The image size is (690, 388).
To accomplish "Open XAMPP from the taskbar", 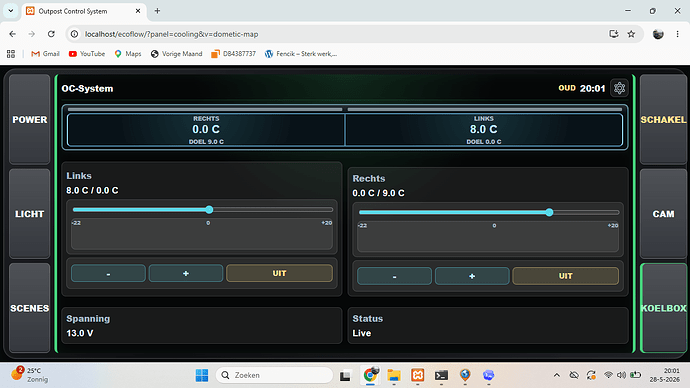I will (x=418, y=375).
